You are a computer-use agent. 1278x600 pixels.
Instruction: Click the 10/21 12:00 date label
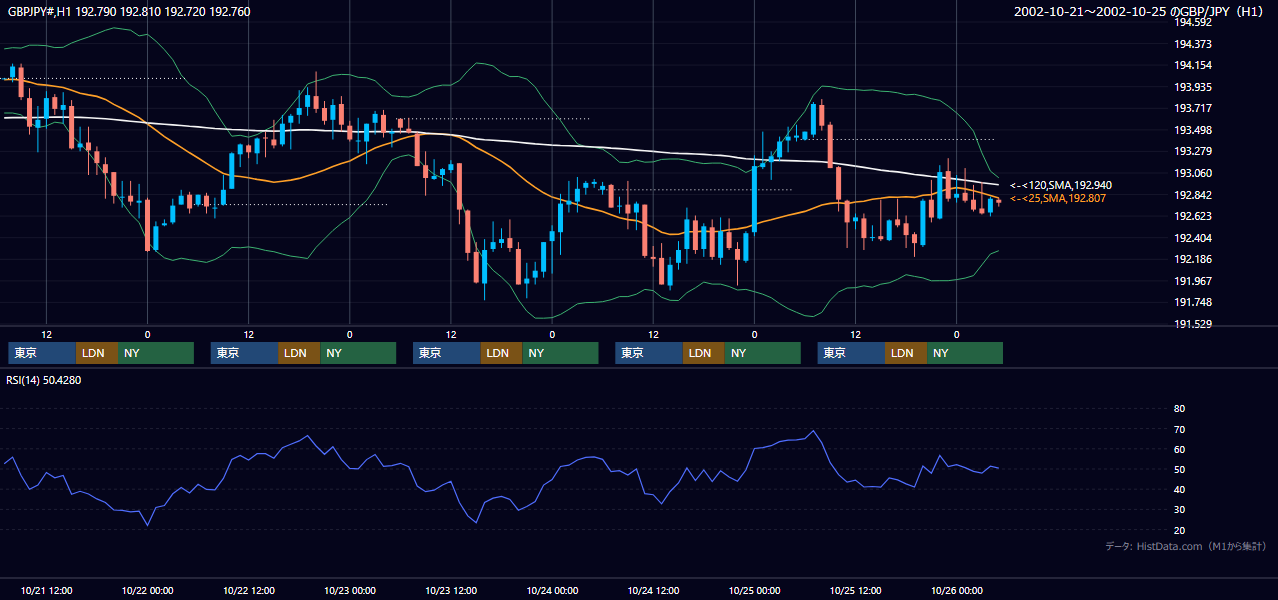pyautogui.click(x=46, y=590)
